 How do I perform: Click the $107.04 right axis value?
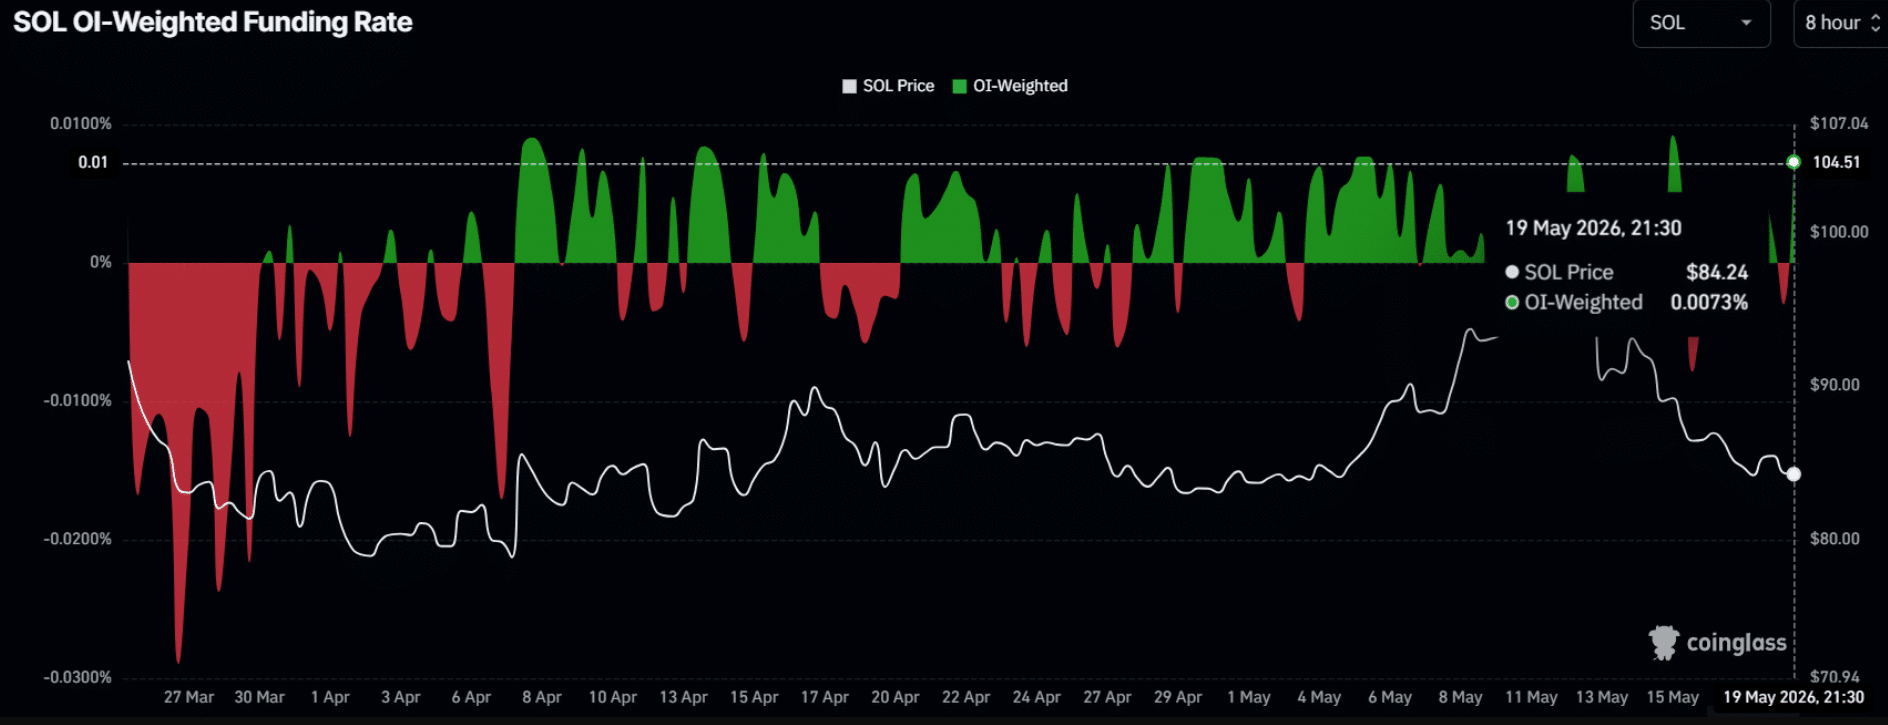click(1839, 124)
